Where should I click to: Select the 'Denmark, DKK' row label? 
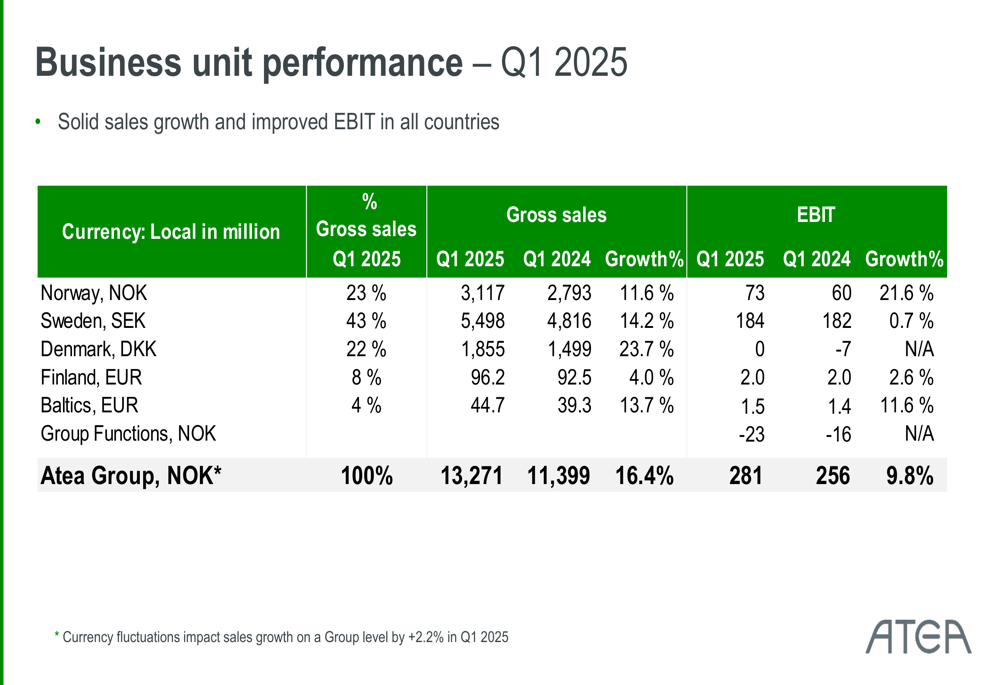(x=98, y=349)
